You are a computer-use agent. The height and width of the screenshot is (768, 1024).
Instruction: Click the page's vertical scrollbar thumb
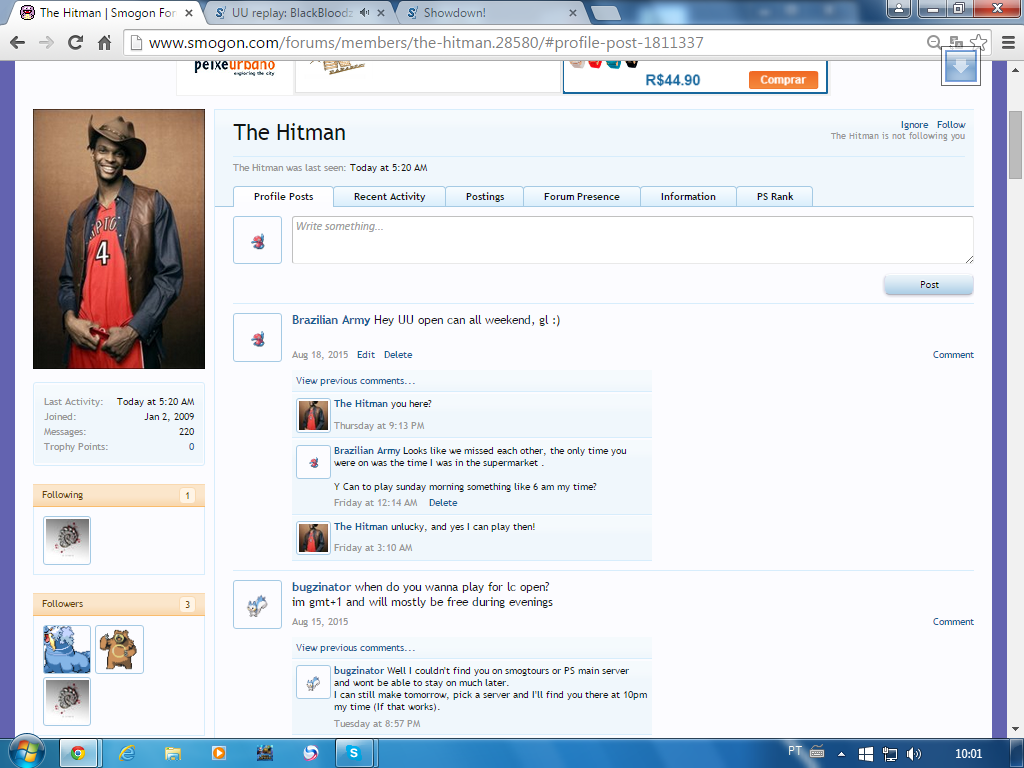pyautogui.click(x=1015, y=150)
